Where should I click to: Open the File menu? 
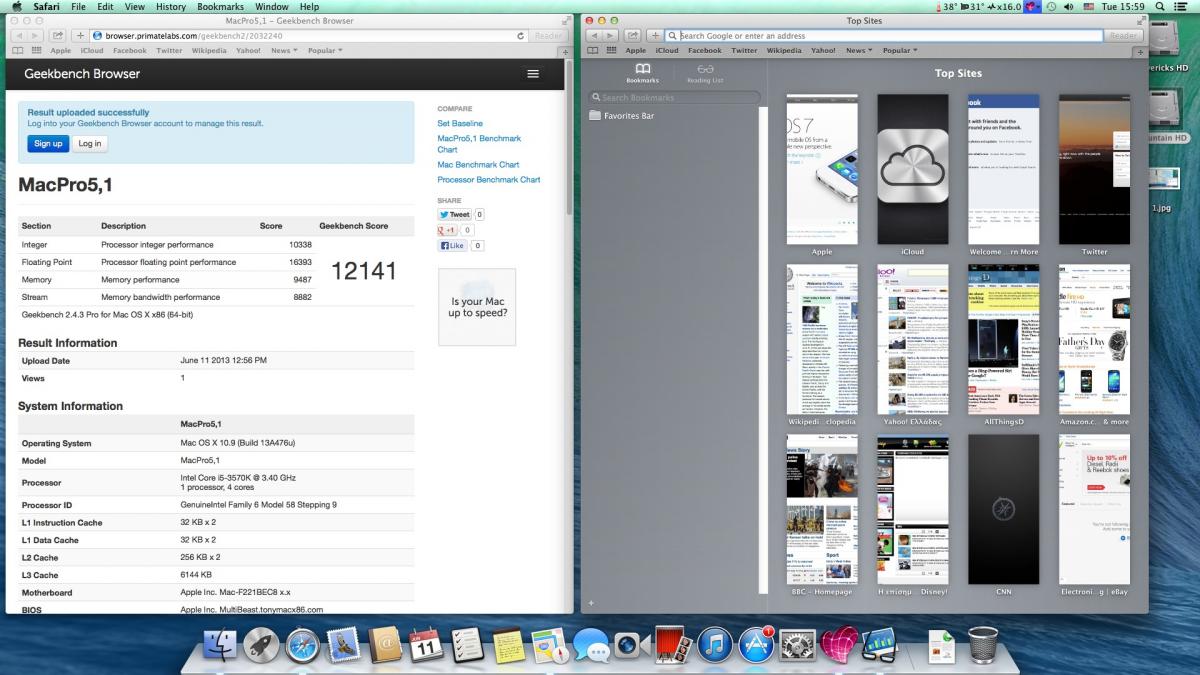tap(79, 6)
